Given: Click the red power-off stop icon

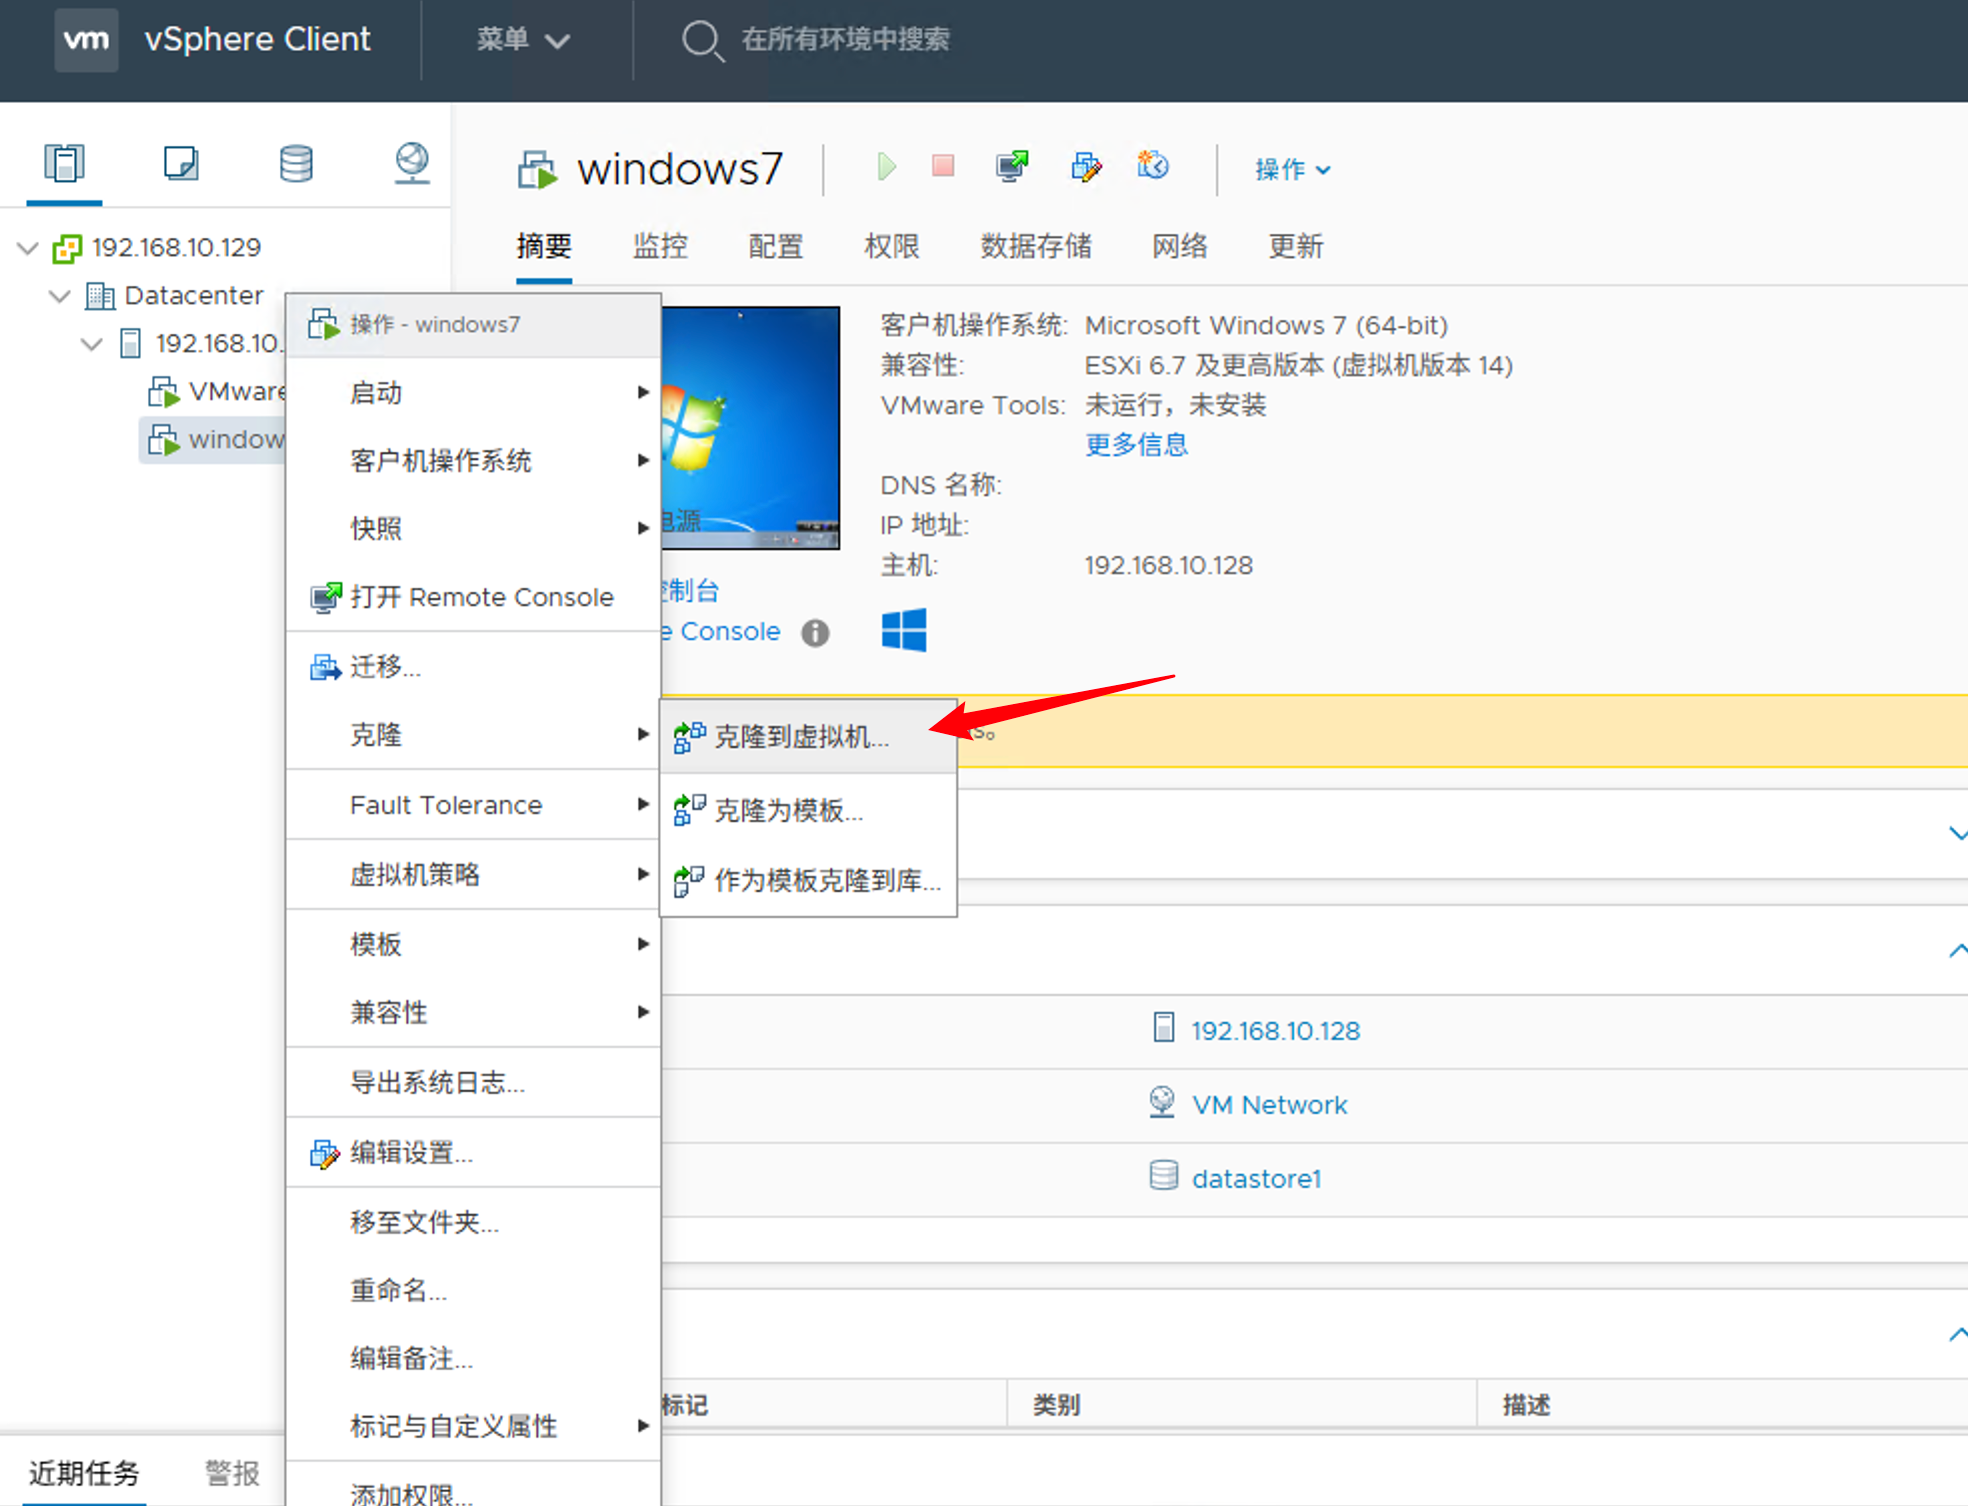Looking at the screenshot, I should [942, 166].
